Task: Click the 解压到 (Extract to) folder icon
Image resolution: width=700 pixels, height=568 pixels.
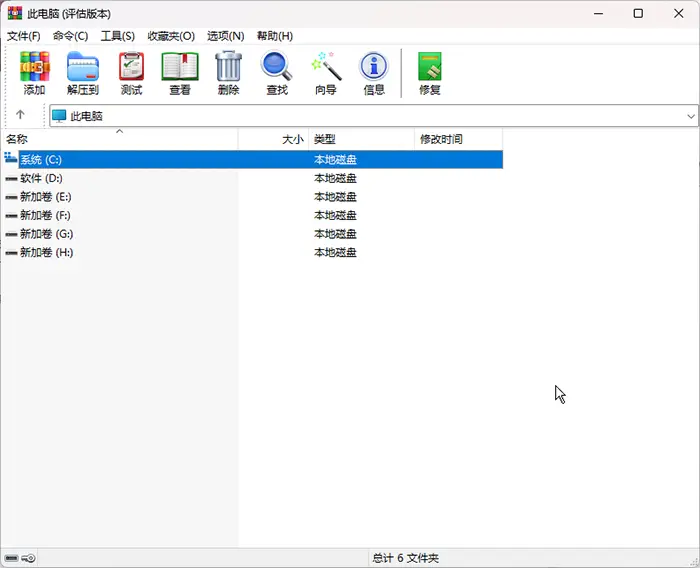Action: click(x=83, y=66)
